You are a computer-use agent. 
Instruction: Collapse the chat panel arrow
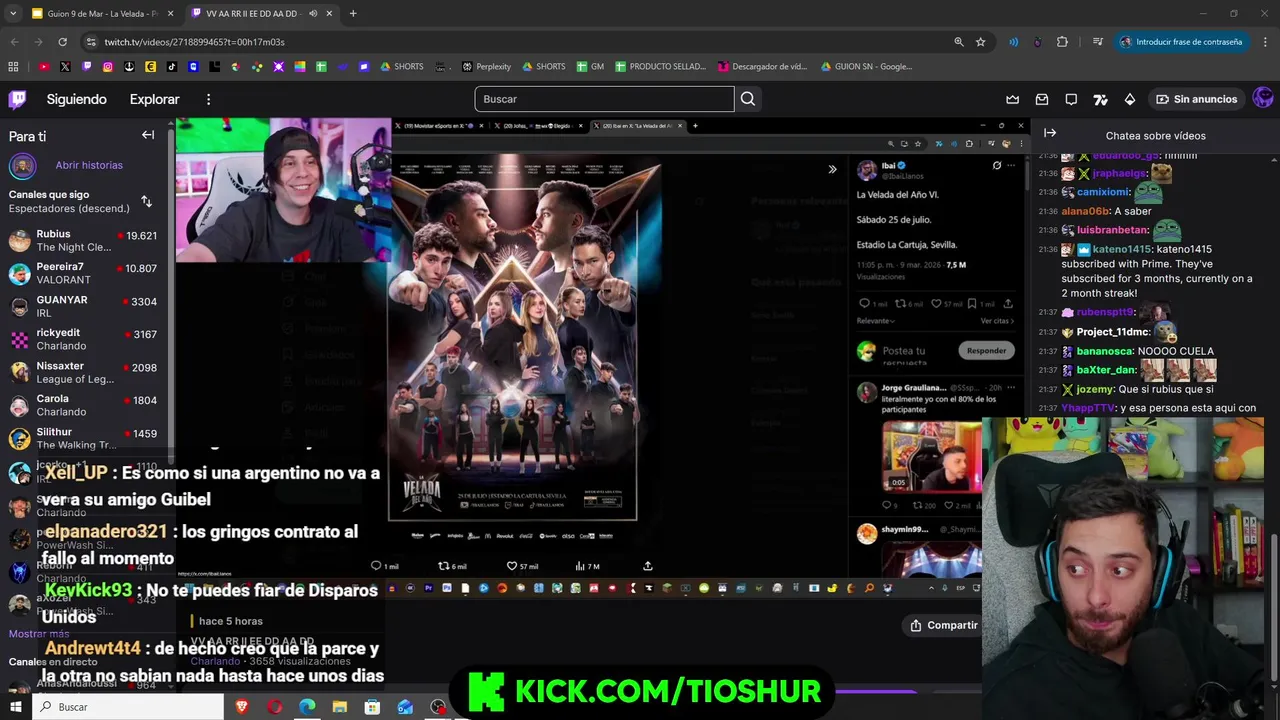(x=1050, y=133)
